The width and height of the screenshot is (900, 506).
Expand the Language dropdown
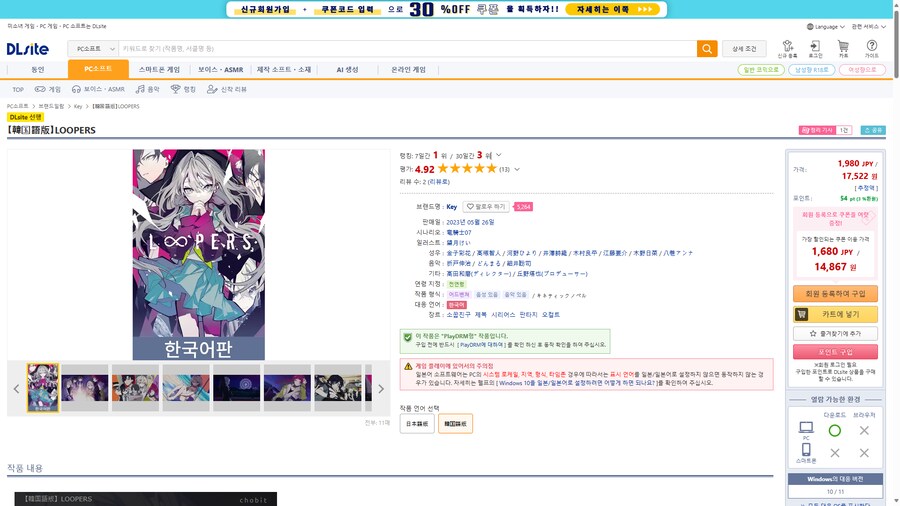(x=826, y=26)
